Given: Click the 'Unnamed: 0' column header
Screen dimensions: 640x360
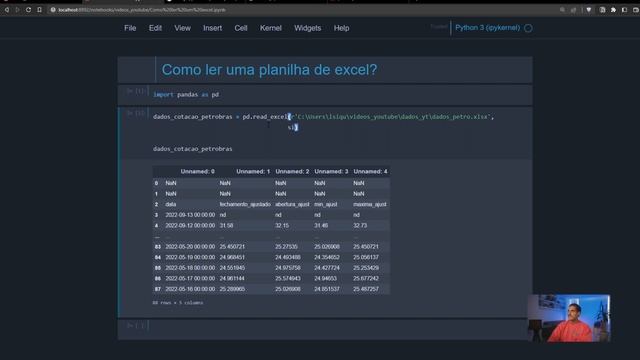Looking at the screenshot, I should pos(198,171).
